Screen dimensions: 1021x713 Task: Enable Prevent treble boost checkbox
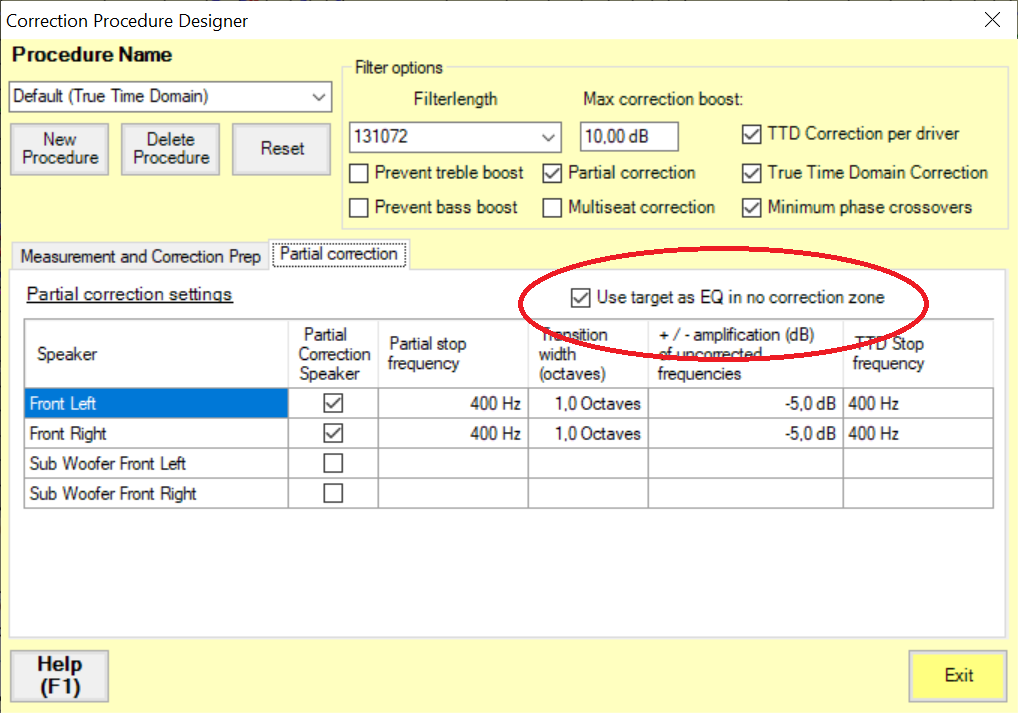tap(359, 173)
